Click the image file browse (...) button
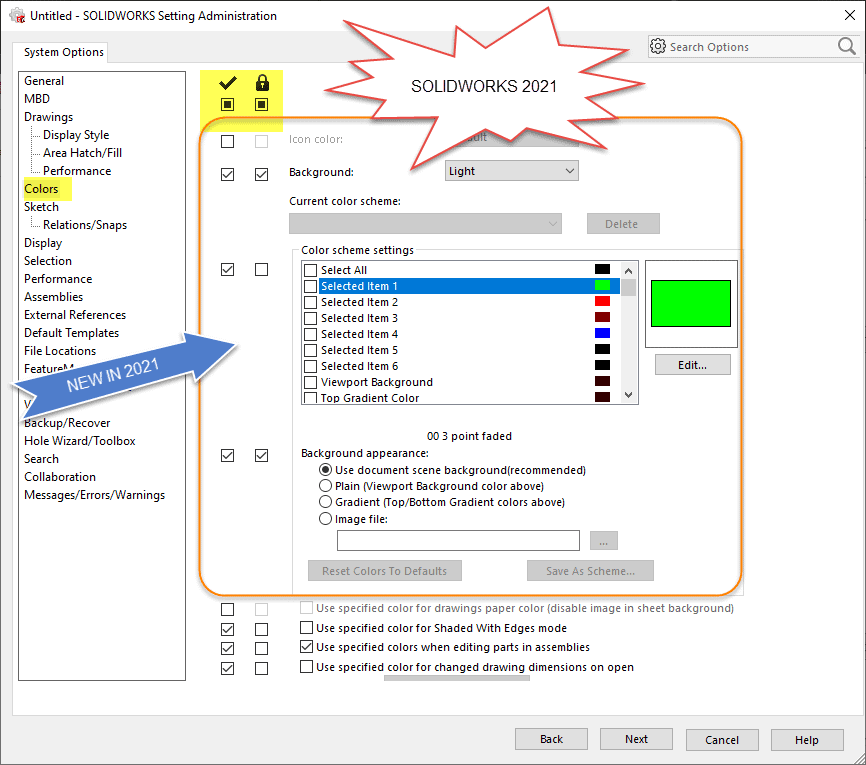Viewport: 866px width, 765px height. tap(604, 541)
